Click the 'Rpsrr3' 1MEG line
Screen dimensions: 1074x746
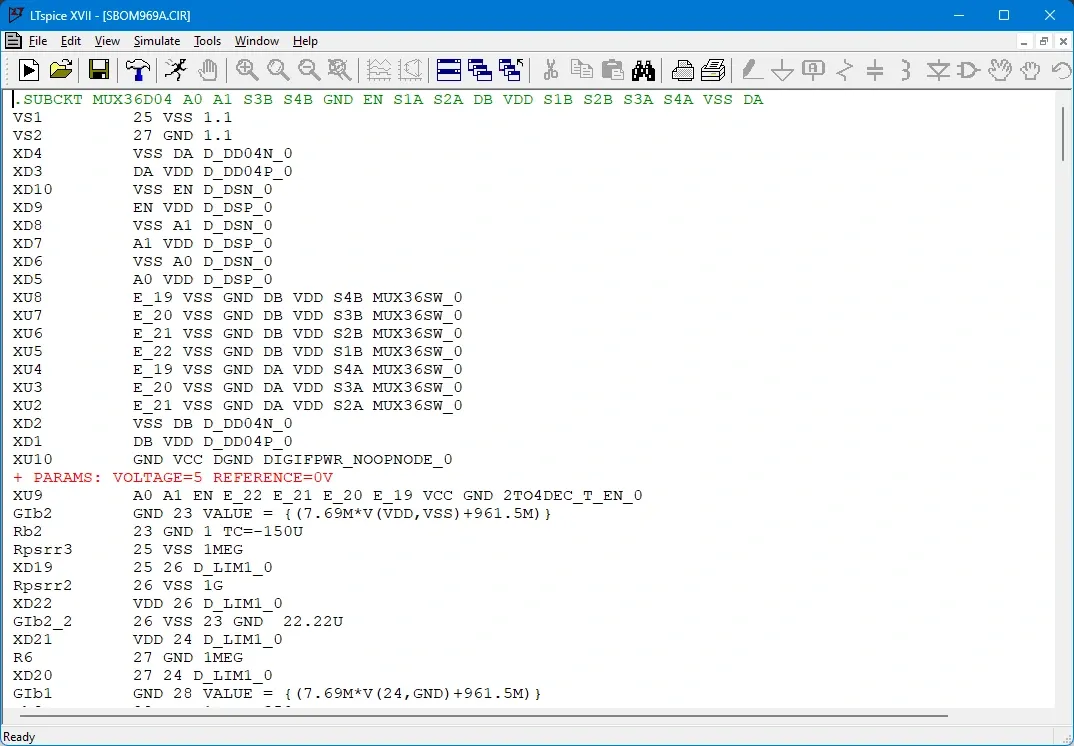128,549
